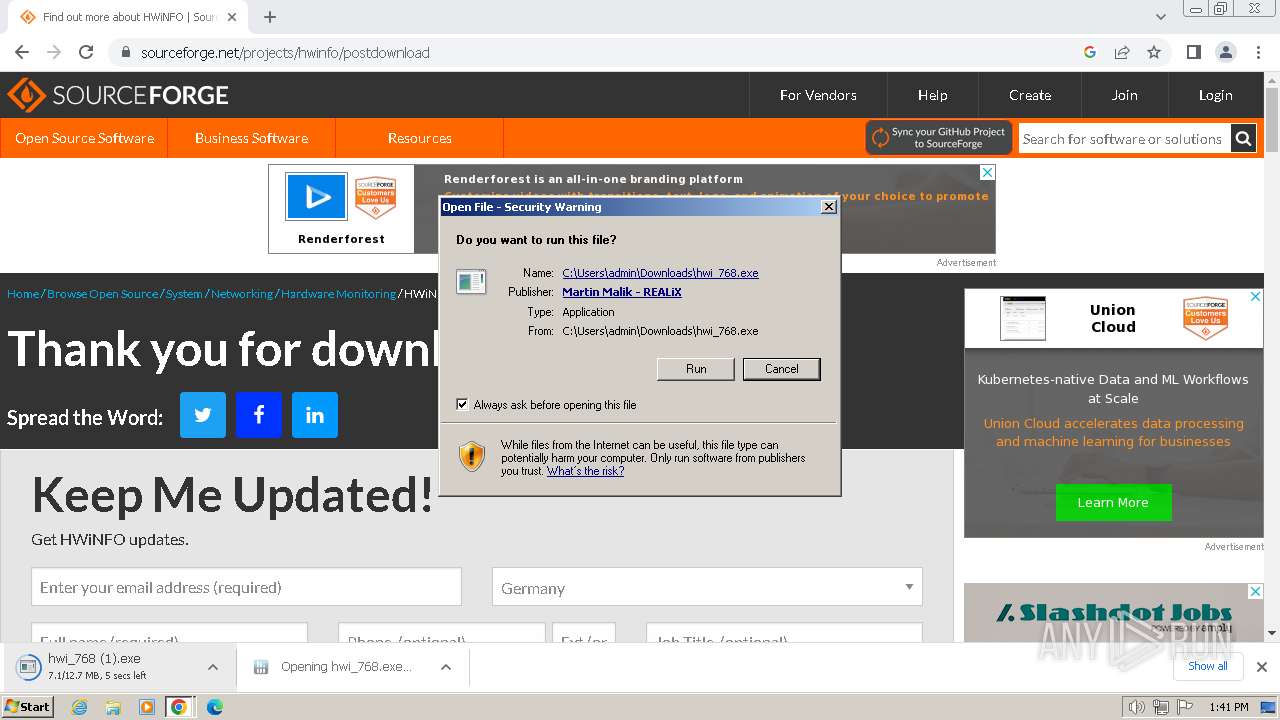
Task: Open Open Source Software menu
Action: click(x=84, y=138)
